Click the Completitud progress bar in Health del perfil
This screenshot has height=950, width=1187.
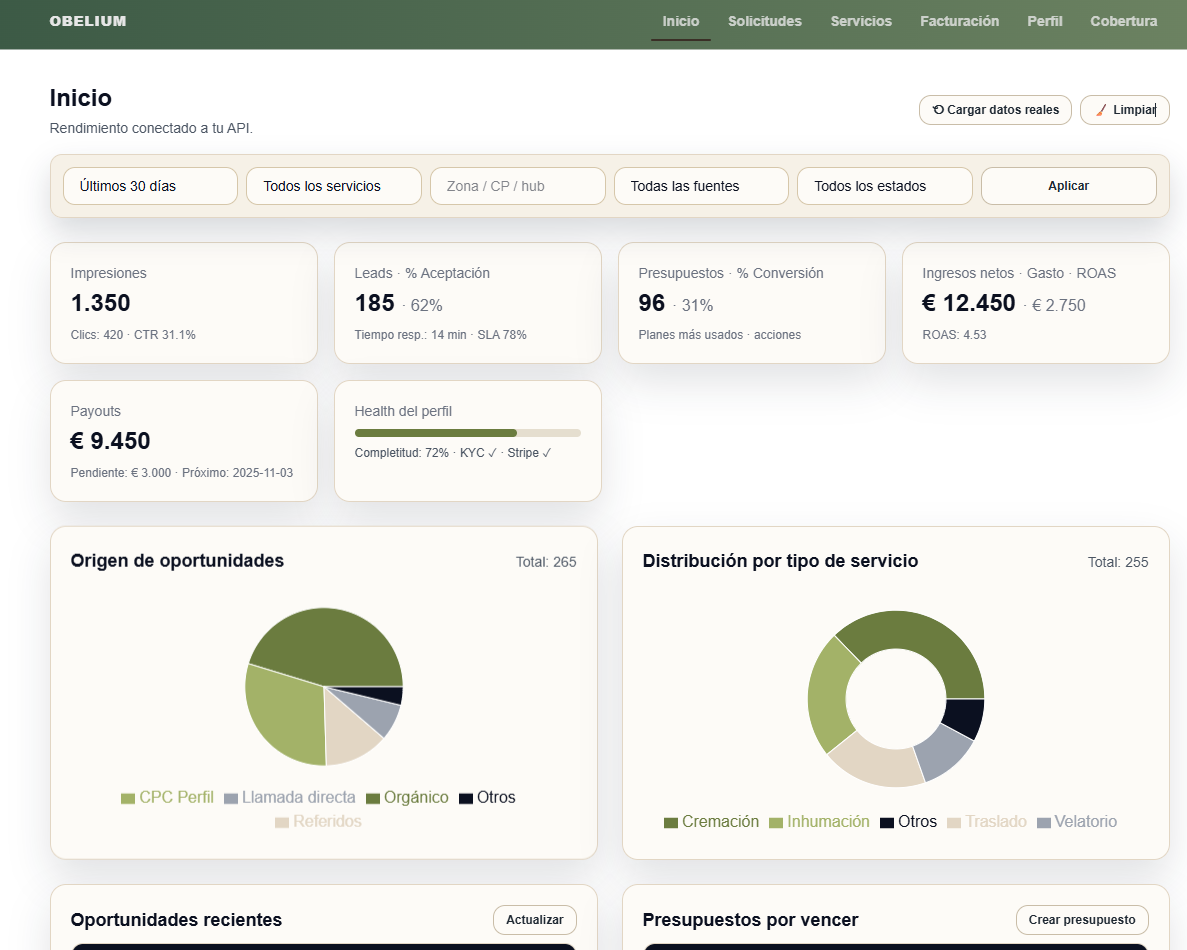click(x=467, y=432)
